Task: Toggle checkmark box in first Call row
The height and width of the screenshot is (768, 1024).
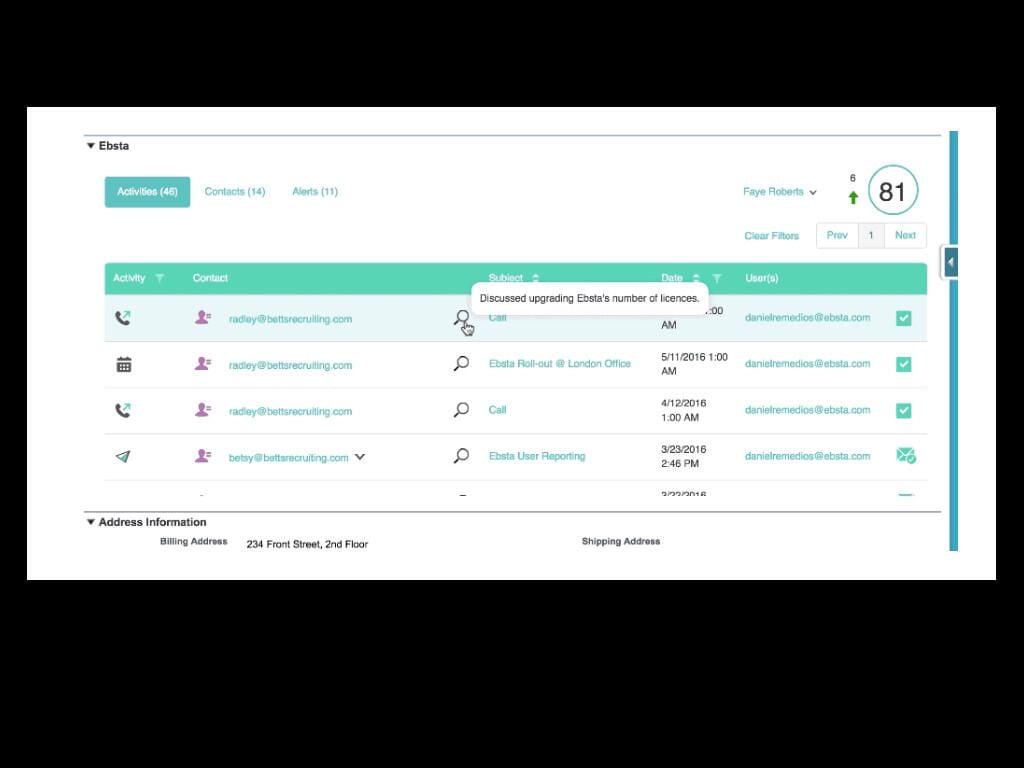Action: [x=903, y=318]
